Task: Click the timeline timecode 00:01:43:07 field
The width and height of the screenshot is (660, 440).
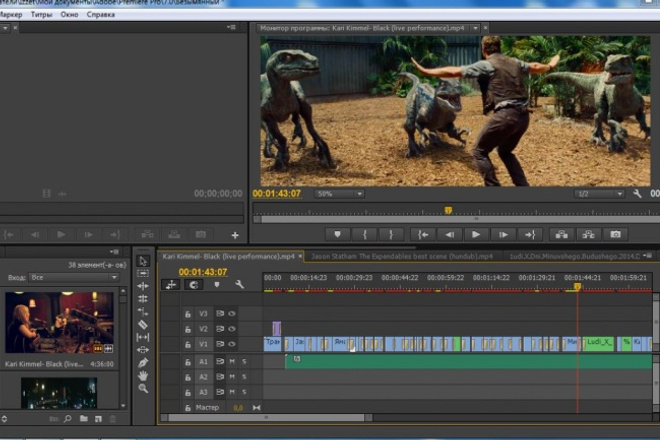Action: point(203,272)
